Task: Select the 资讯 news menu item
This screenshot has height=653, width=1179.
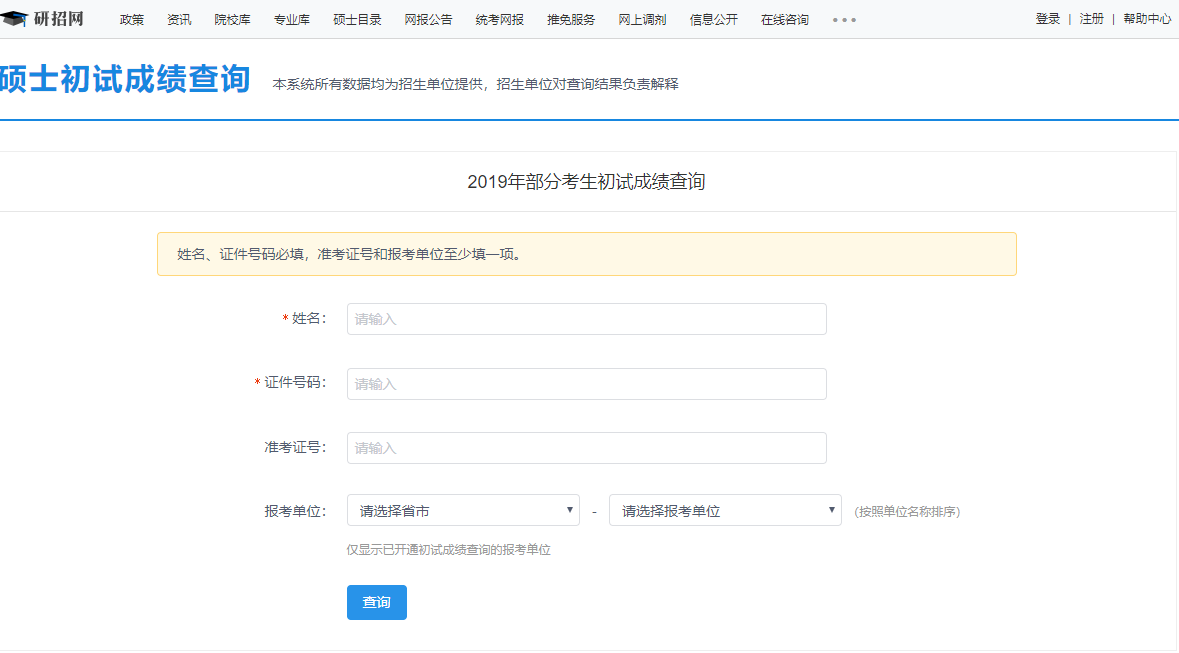Action: 178,18
